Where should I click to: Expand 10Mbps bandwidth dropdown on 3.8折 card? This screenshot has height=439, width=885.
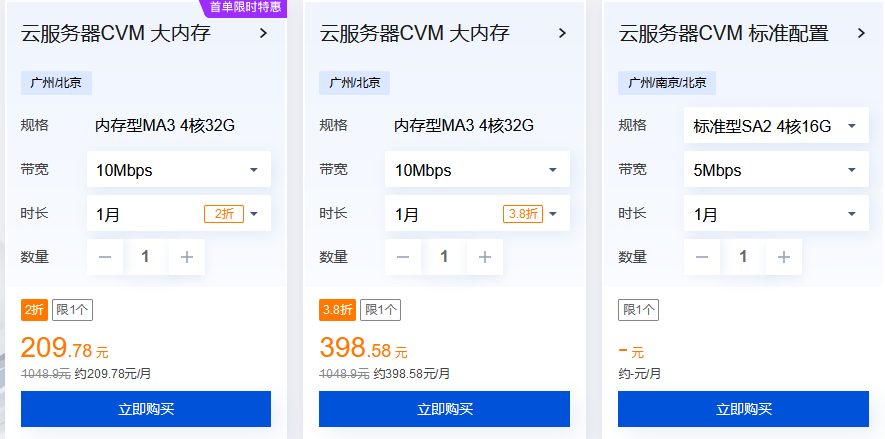tap(477, 169)
